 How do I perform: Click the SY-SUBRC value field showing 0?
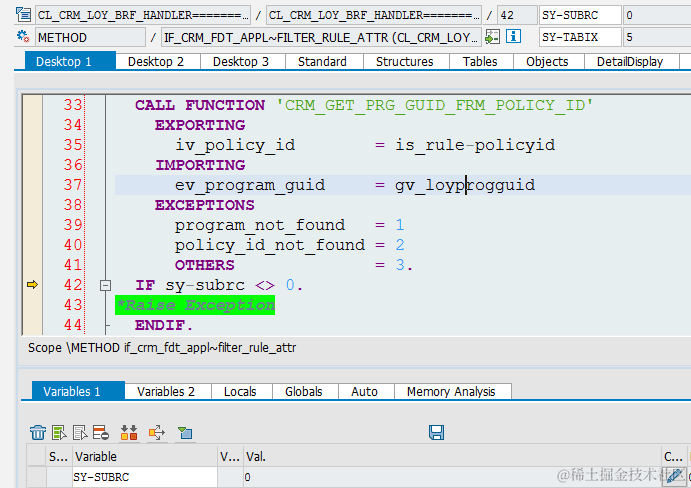point(657,15)
